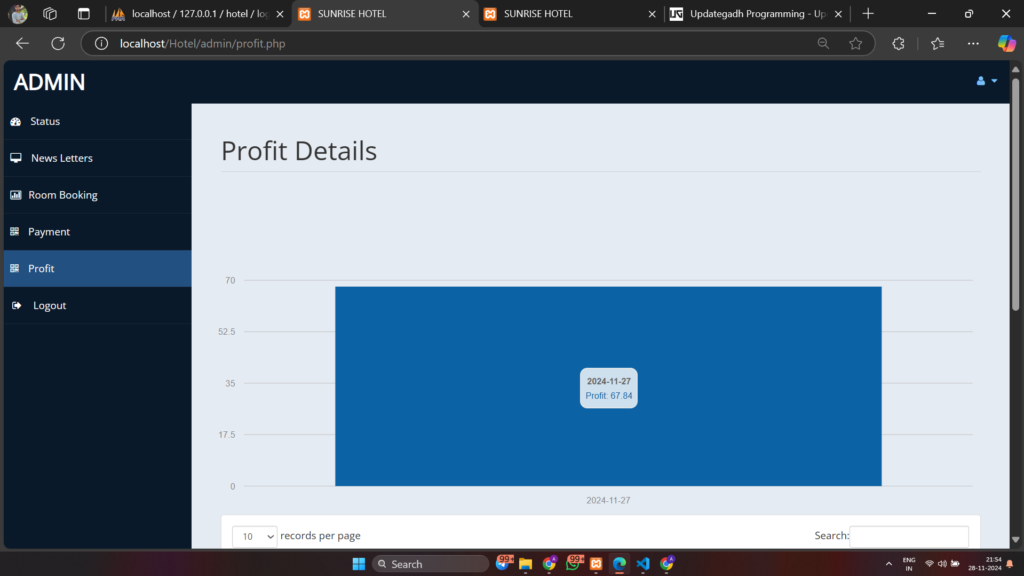This screenshot has width=1024, height=576.
Task: Select the Profit menu entry
Action: pos(97,268)
